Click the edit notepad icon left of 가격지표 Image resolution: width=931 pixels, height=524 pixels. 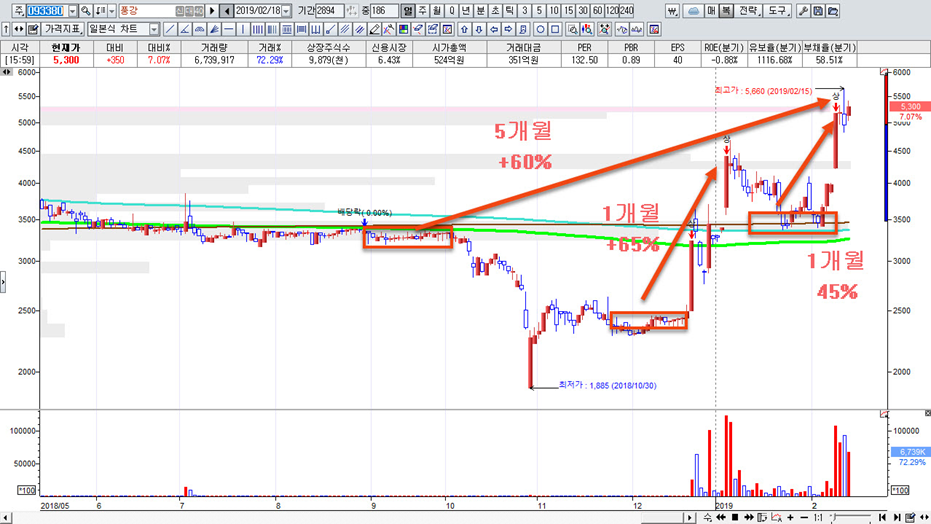tap(33, 28)
